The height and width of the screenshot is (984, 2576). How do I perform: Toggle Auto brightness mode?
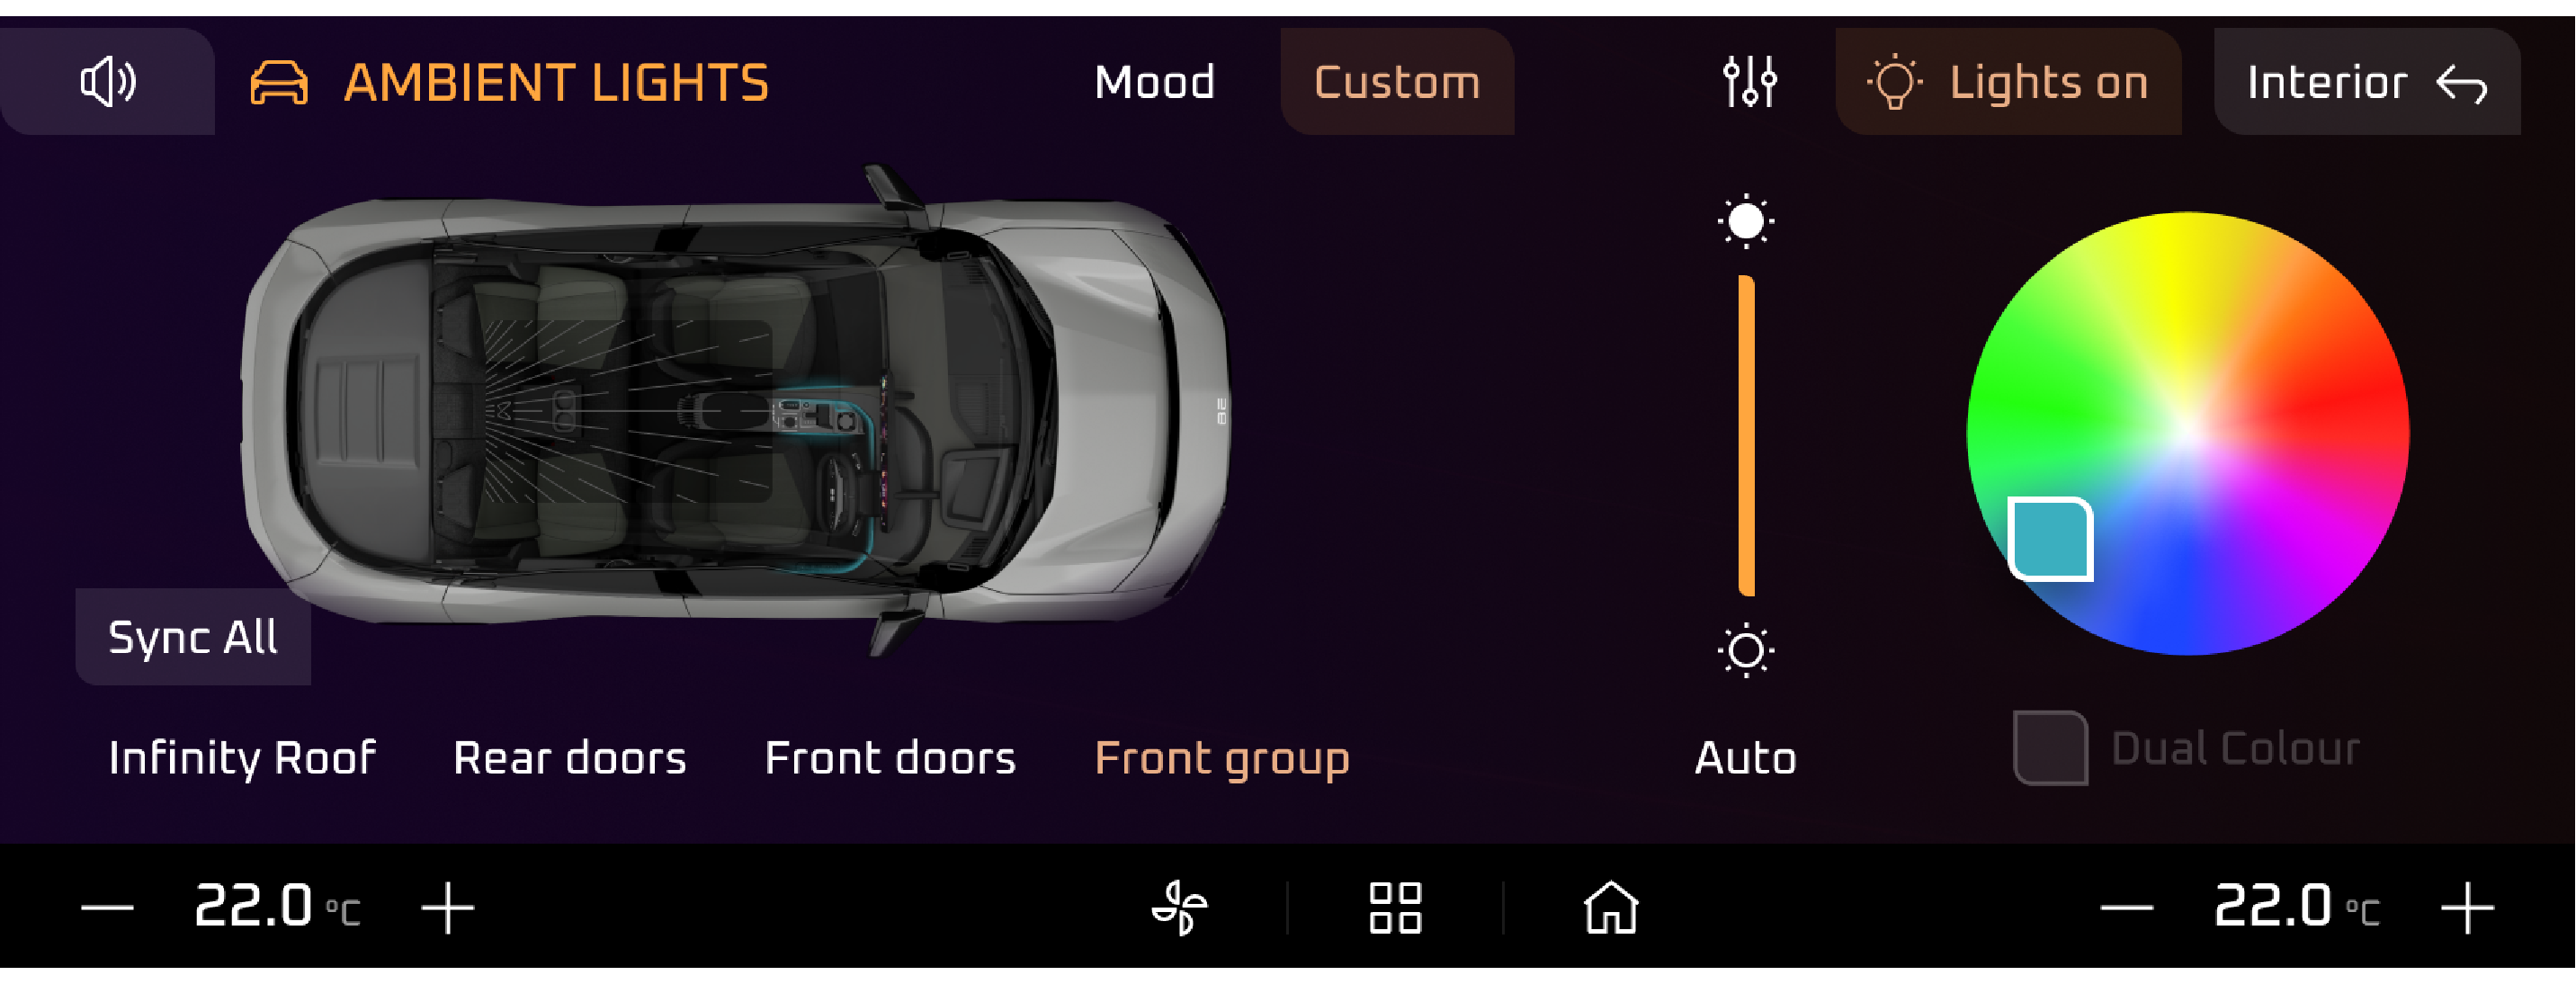[1745, 758]
